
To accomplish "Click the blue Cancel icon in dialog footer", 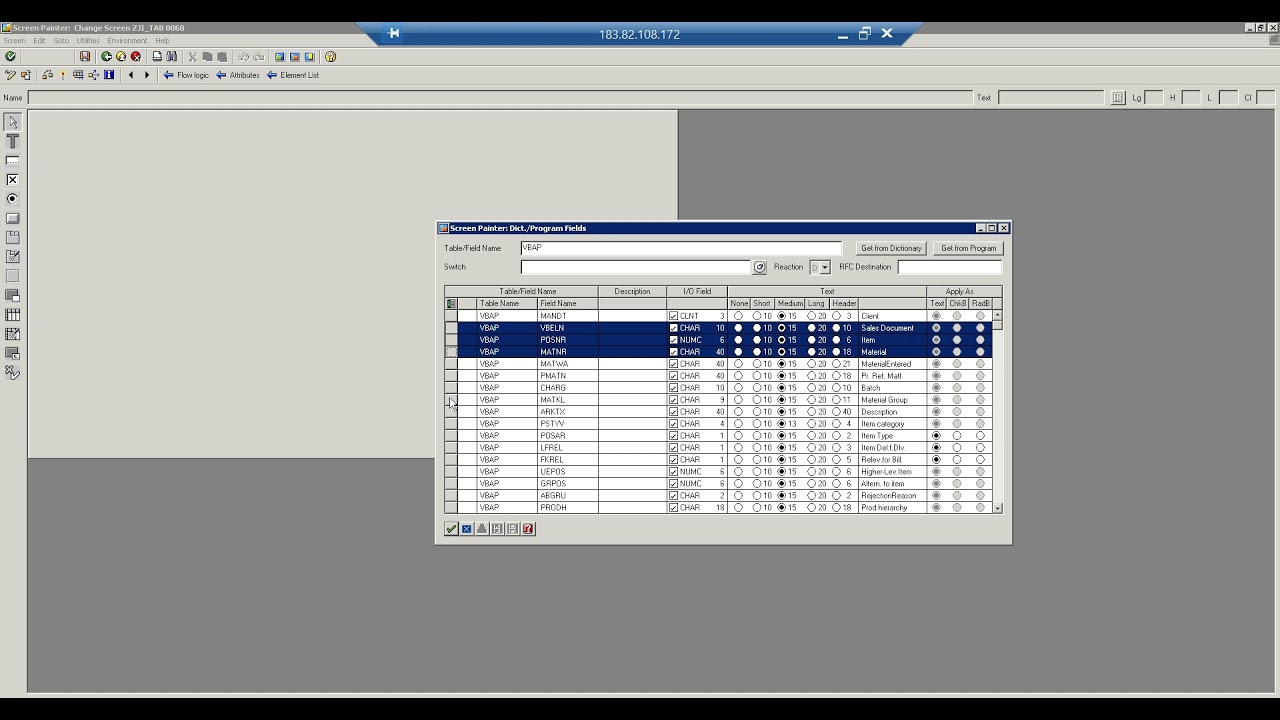I will (466, 529).
